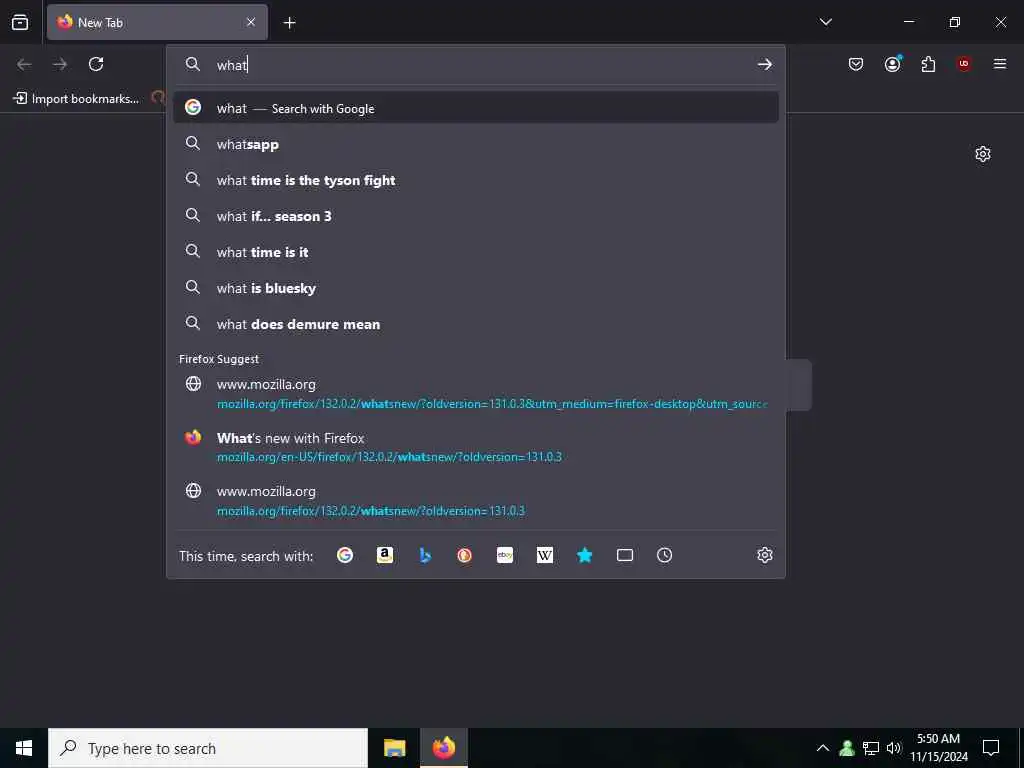Image resolution: width=1024 pixels, height=768 pixels.
Task: Open the Save to Pocket icon
Action: (856, 64)
